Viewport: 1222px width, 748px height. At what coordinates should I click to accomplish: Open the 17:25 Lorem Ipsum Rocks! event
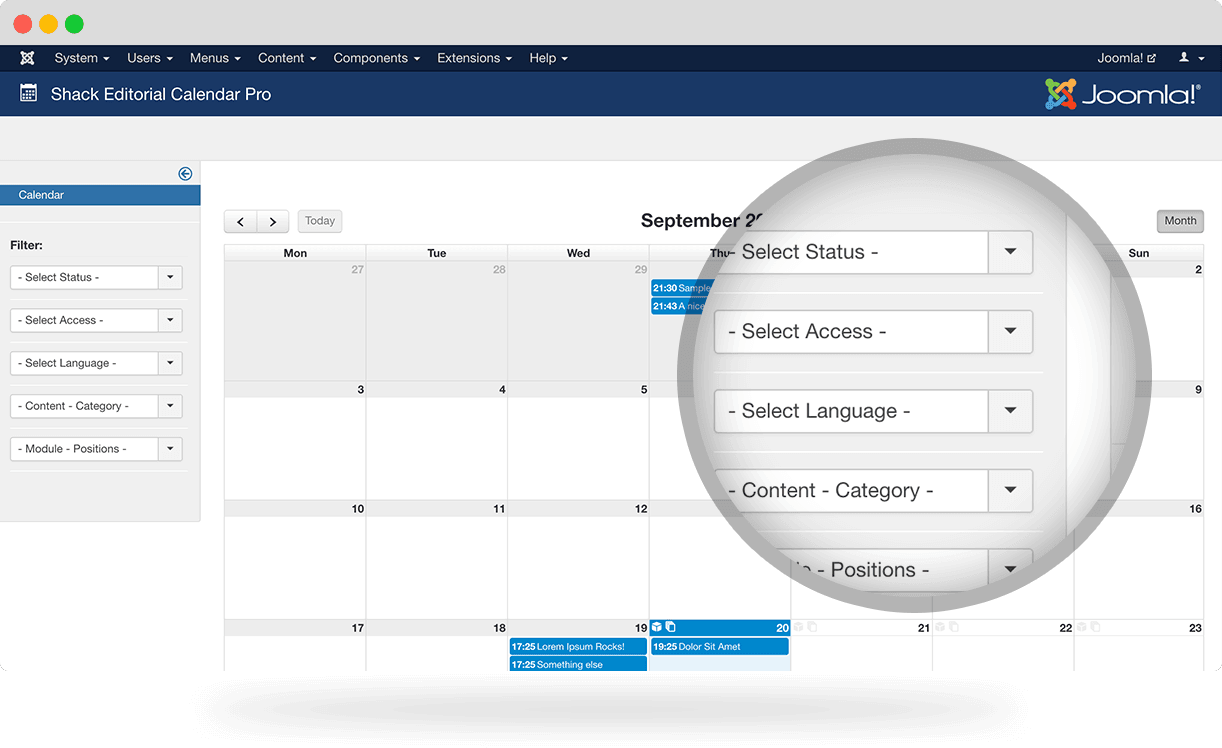coord(578,647)
